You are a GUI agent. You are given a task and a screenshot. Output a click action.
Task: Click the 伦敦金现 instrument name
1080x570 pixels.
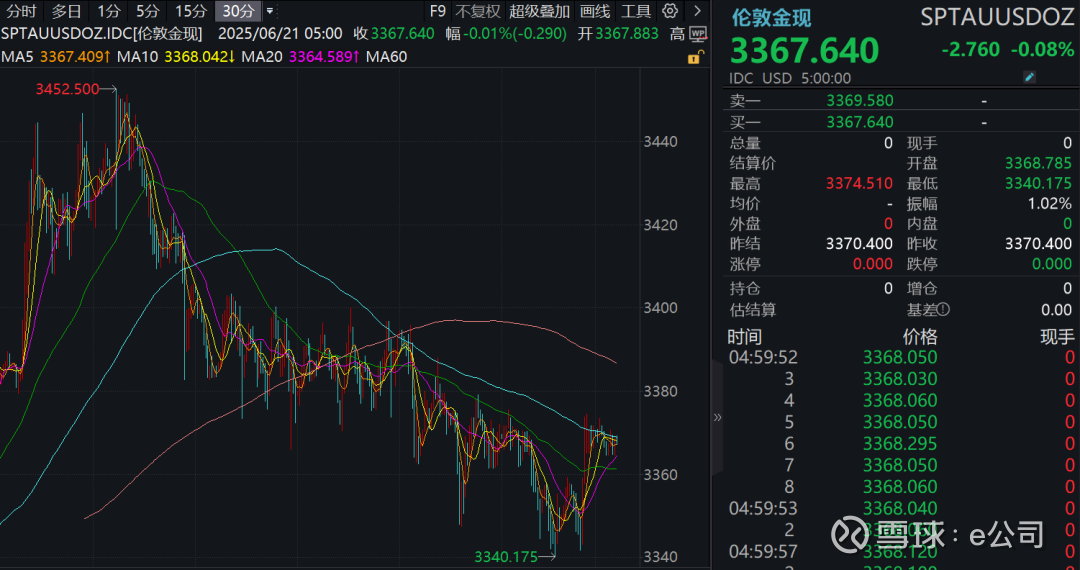point(771,17)
